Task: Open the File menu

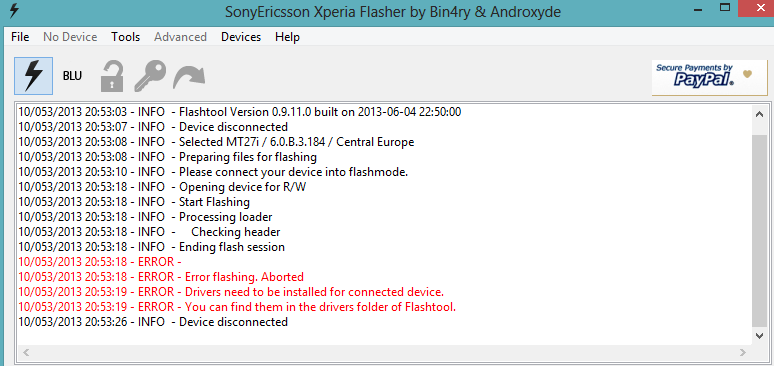Action: click(20, 37)
